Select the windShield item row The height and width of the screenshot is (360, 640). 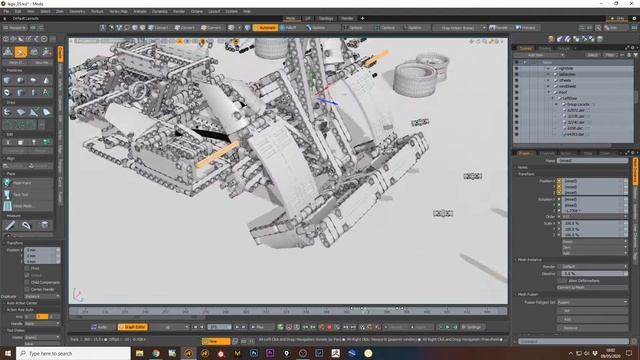[573, 86]
